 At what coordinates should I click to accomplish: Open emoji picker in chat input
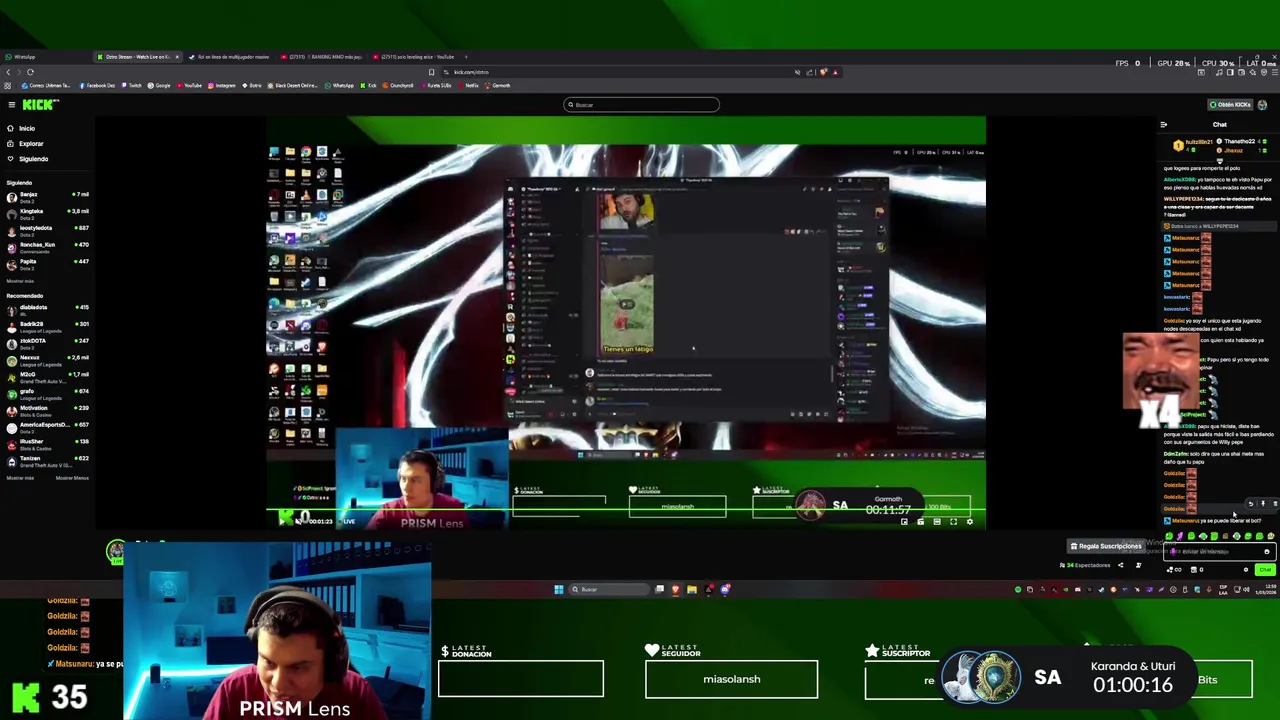click(x=1266, y=552)
